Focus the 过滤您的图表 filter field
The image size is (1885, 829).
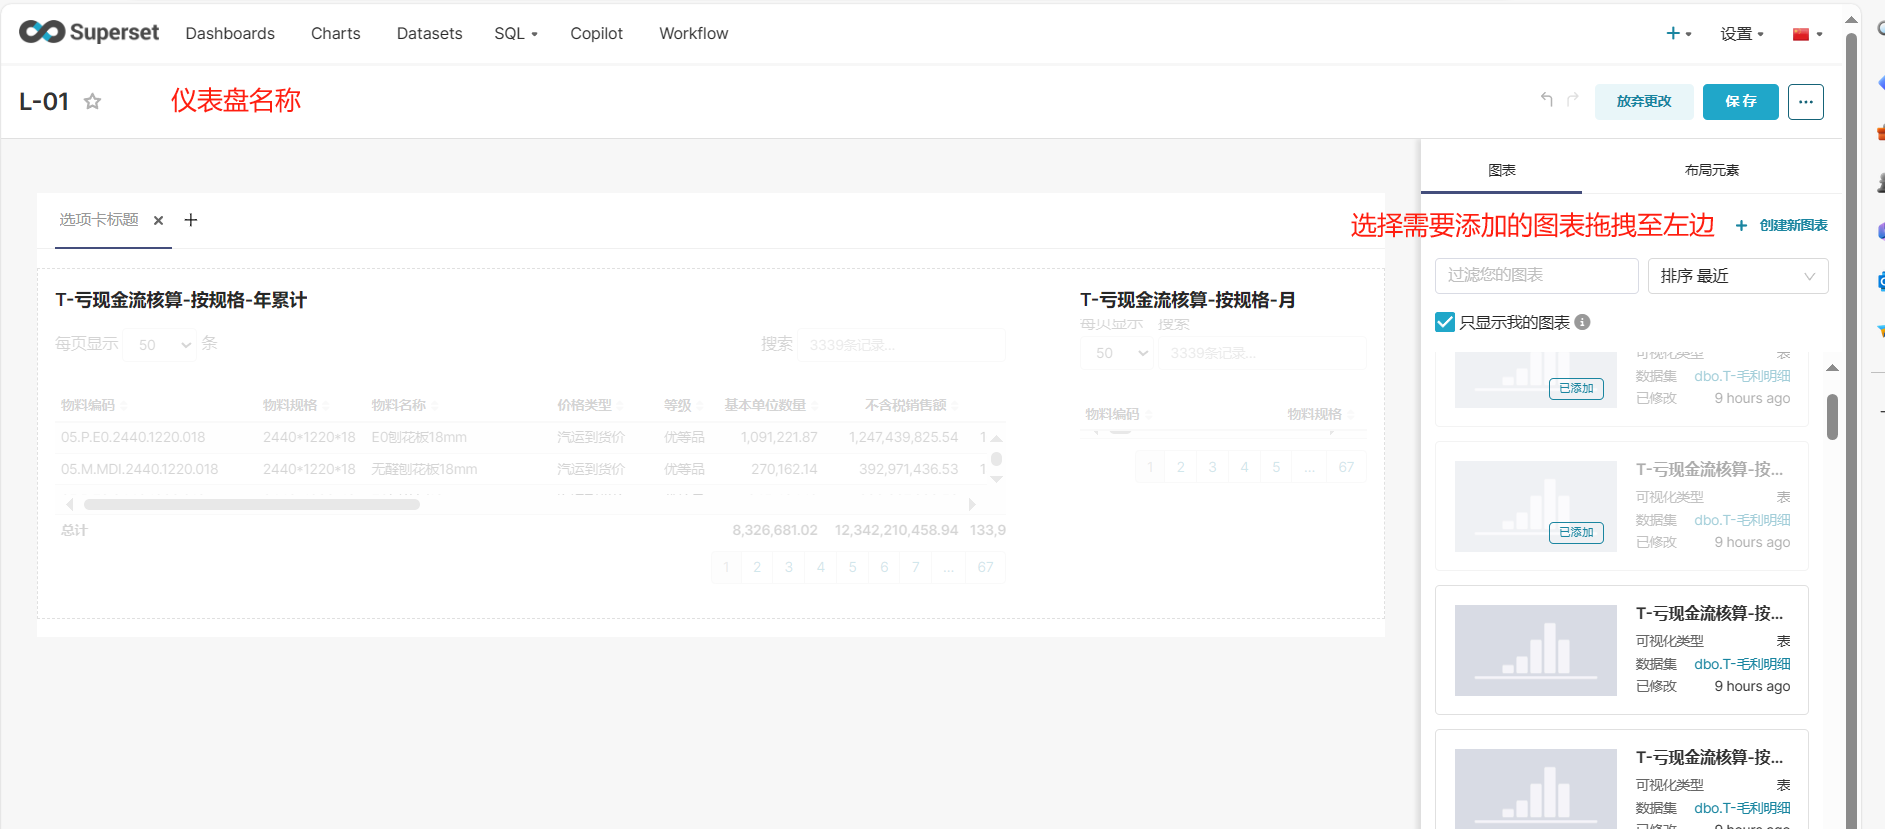pyautogui.click(x=1536, y=276)
